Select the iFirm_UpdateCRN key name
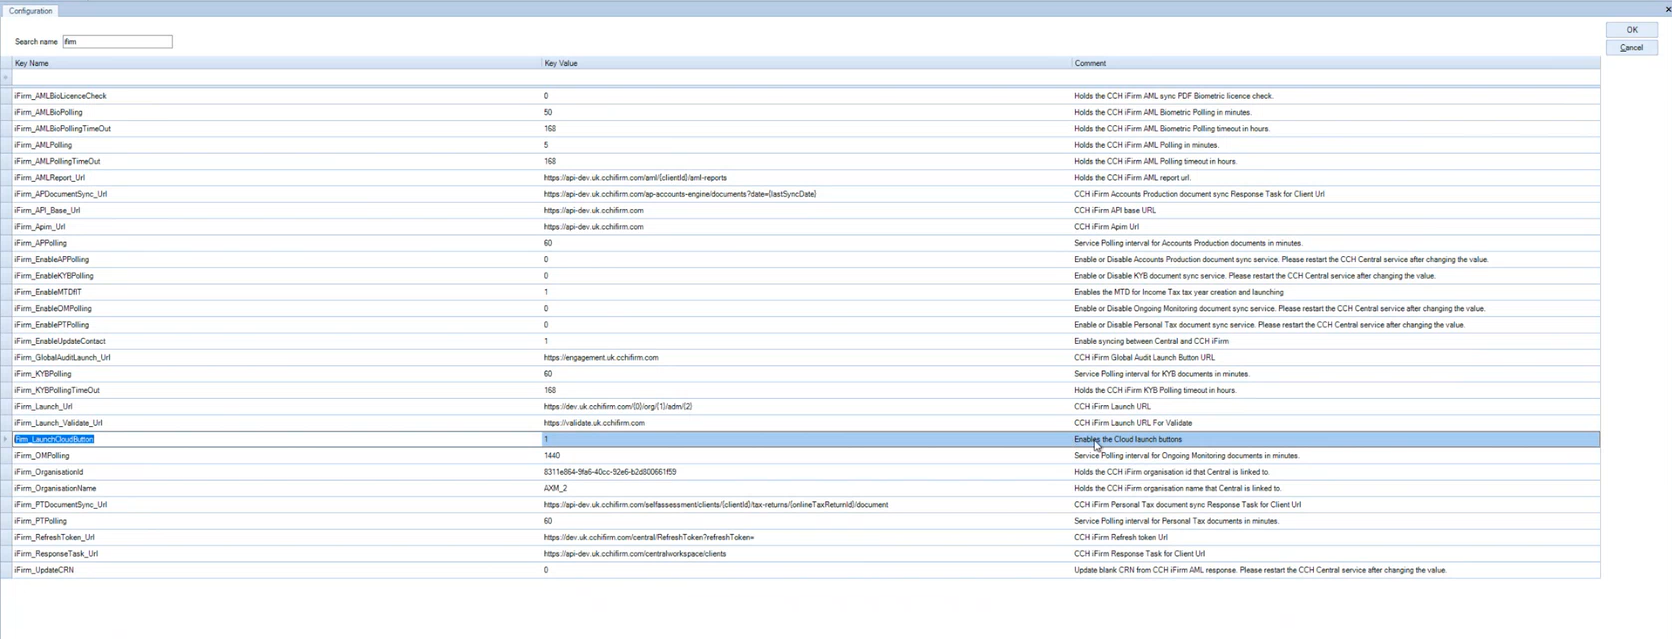The image size is (1672, 639). click(44, 570)
